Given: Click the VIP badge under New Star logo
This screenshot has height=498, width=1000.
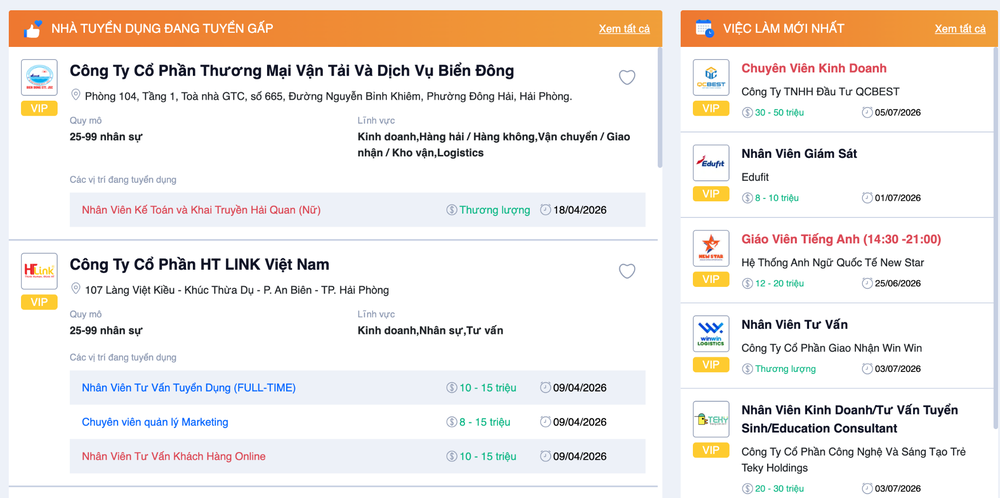Looking at the screenshot, I should pos(711,279).
